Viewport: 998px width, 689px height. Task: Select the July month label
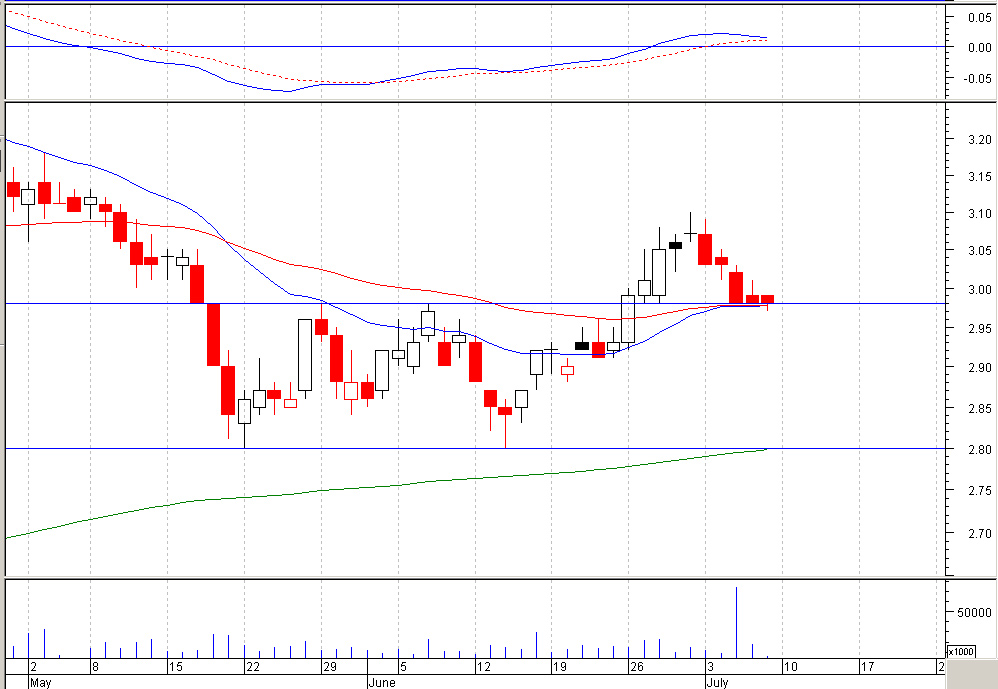click(x=717, y=683)
